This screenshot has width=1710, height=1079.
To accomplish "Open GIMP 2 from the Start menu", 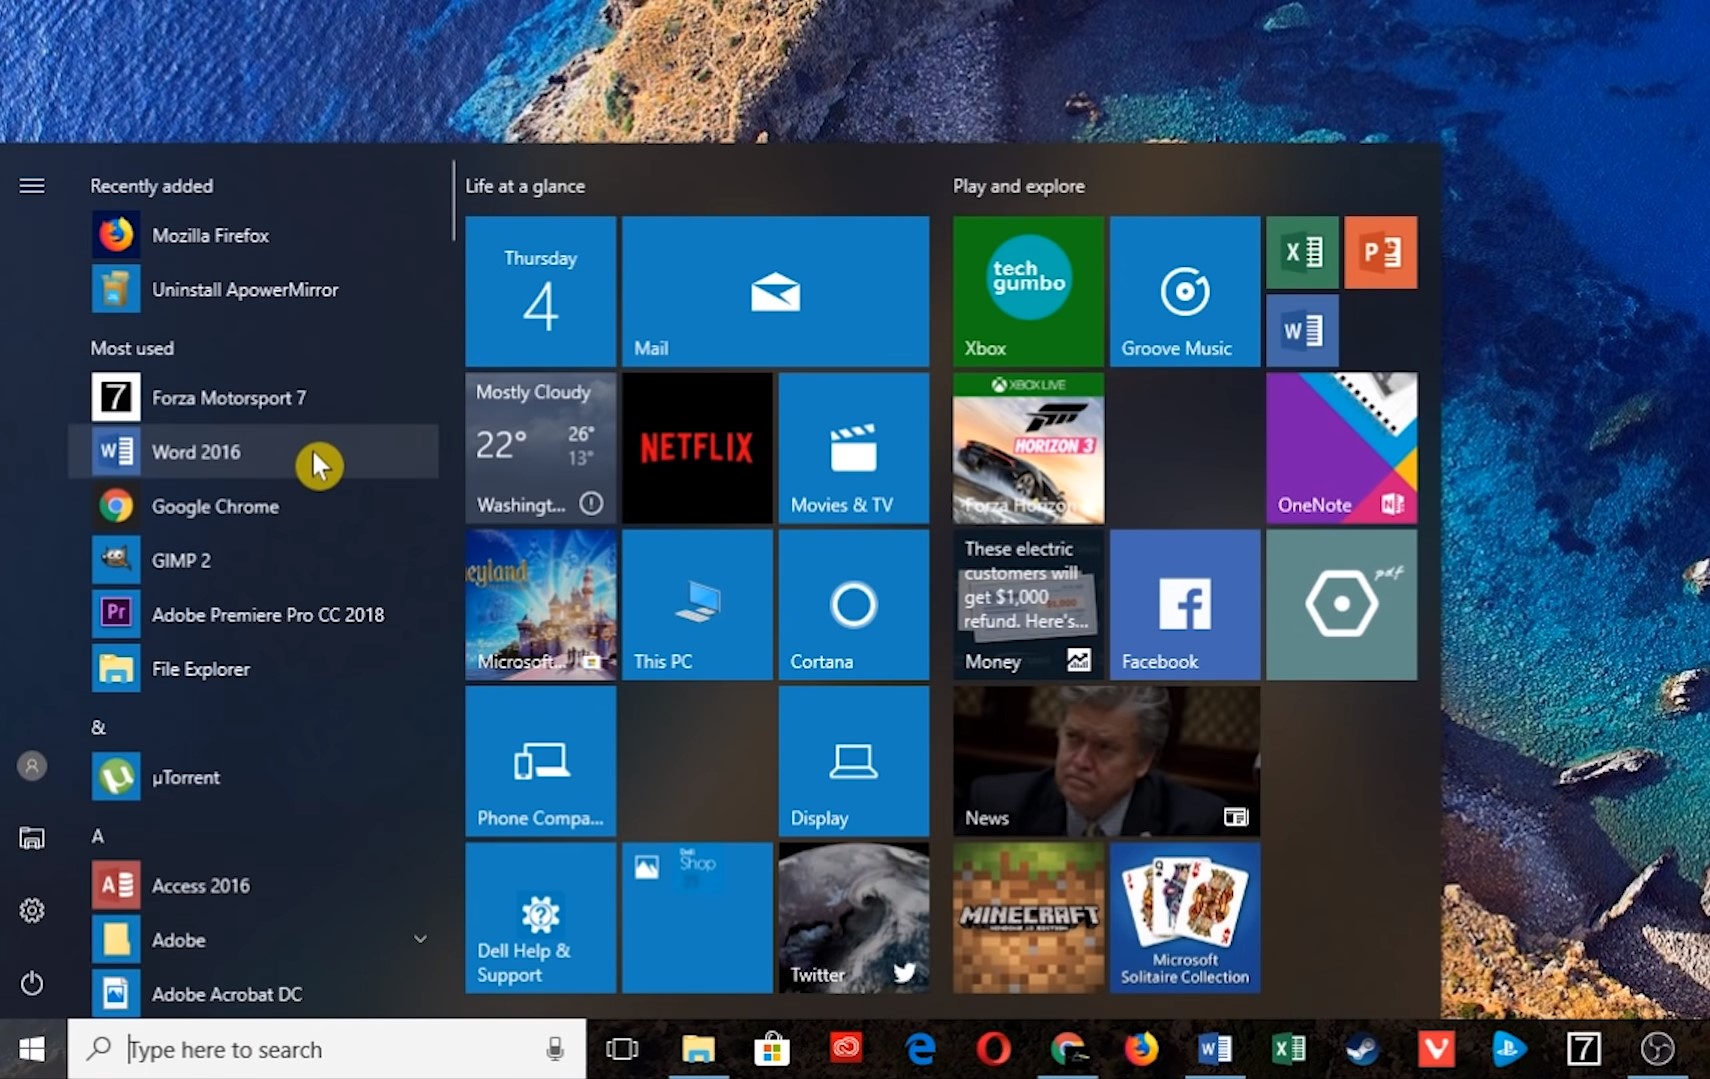I will pos(181,560).
